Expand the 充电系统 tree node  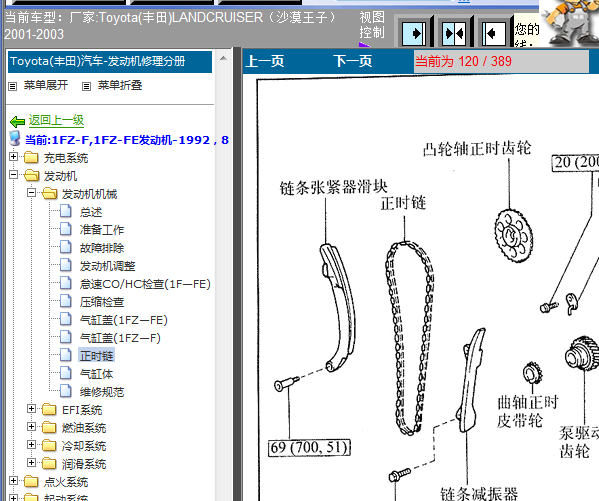[13, 157]
